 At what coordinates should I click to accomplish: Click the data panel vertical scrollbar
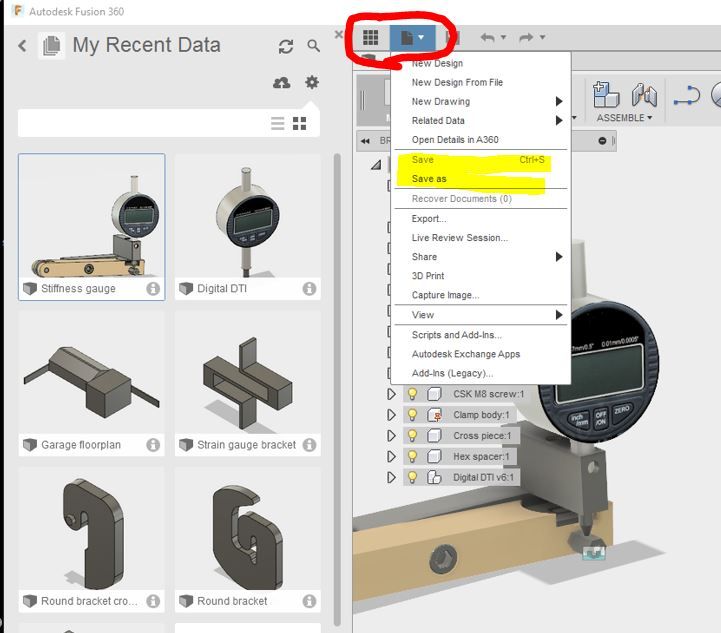tap(337, 390)
